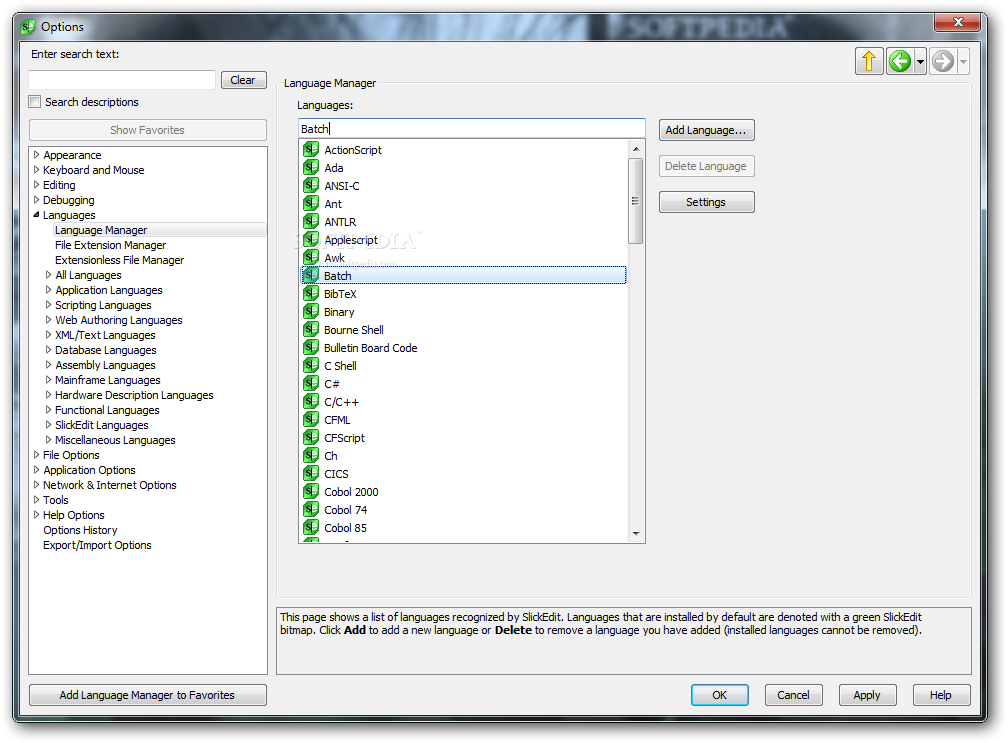Click the languages list scrollbar thumb

(x=636, y=201)
